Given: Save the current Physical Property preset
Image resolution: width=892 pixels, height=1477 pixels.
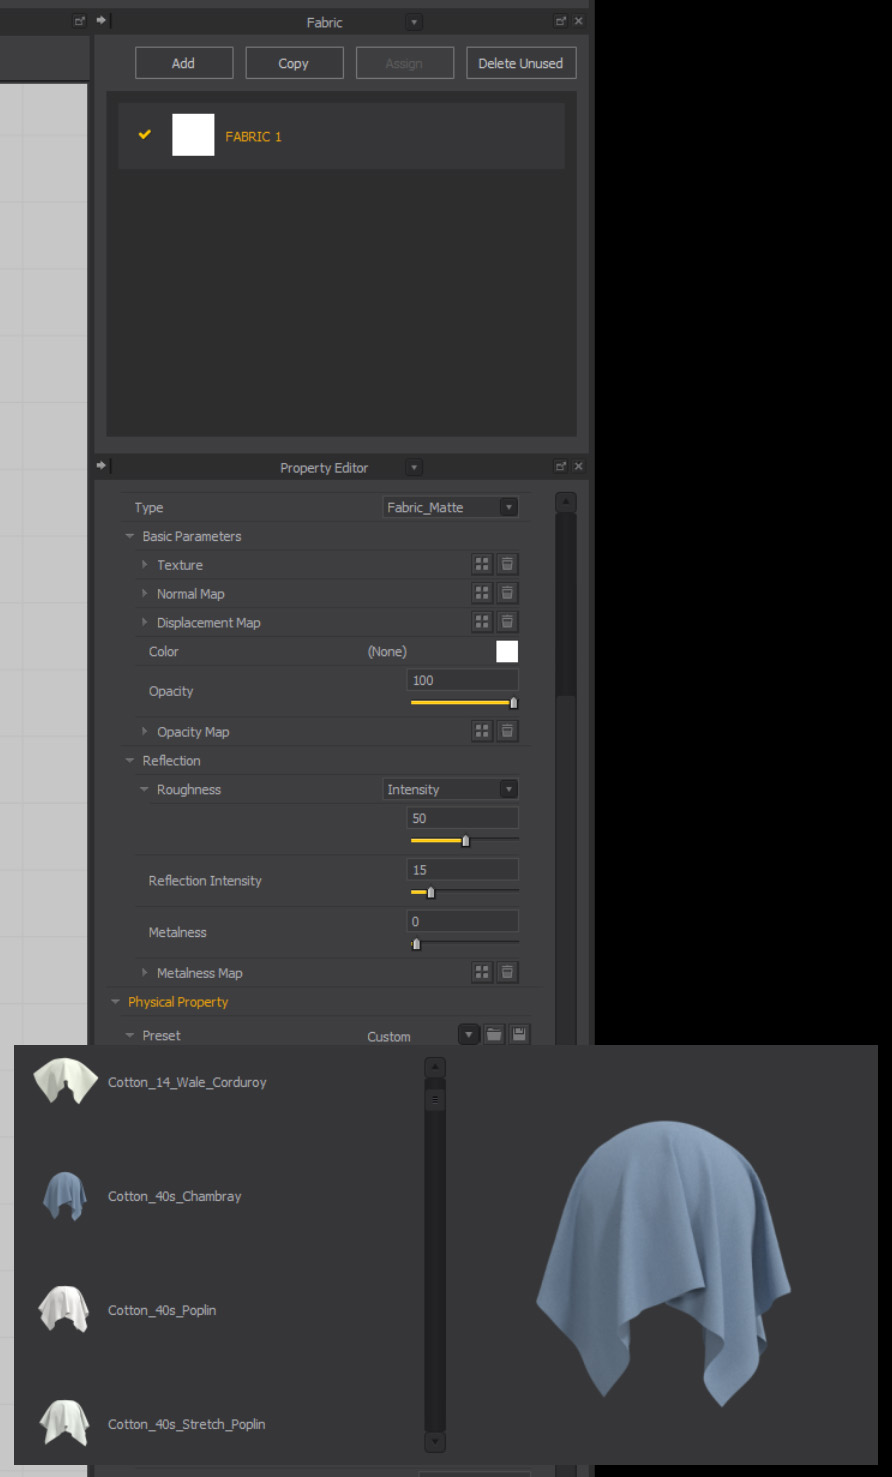Looking at the screenshot, I should tap(519, 1034).
